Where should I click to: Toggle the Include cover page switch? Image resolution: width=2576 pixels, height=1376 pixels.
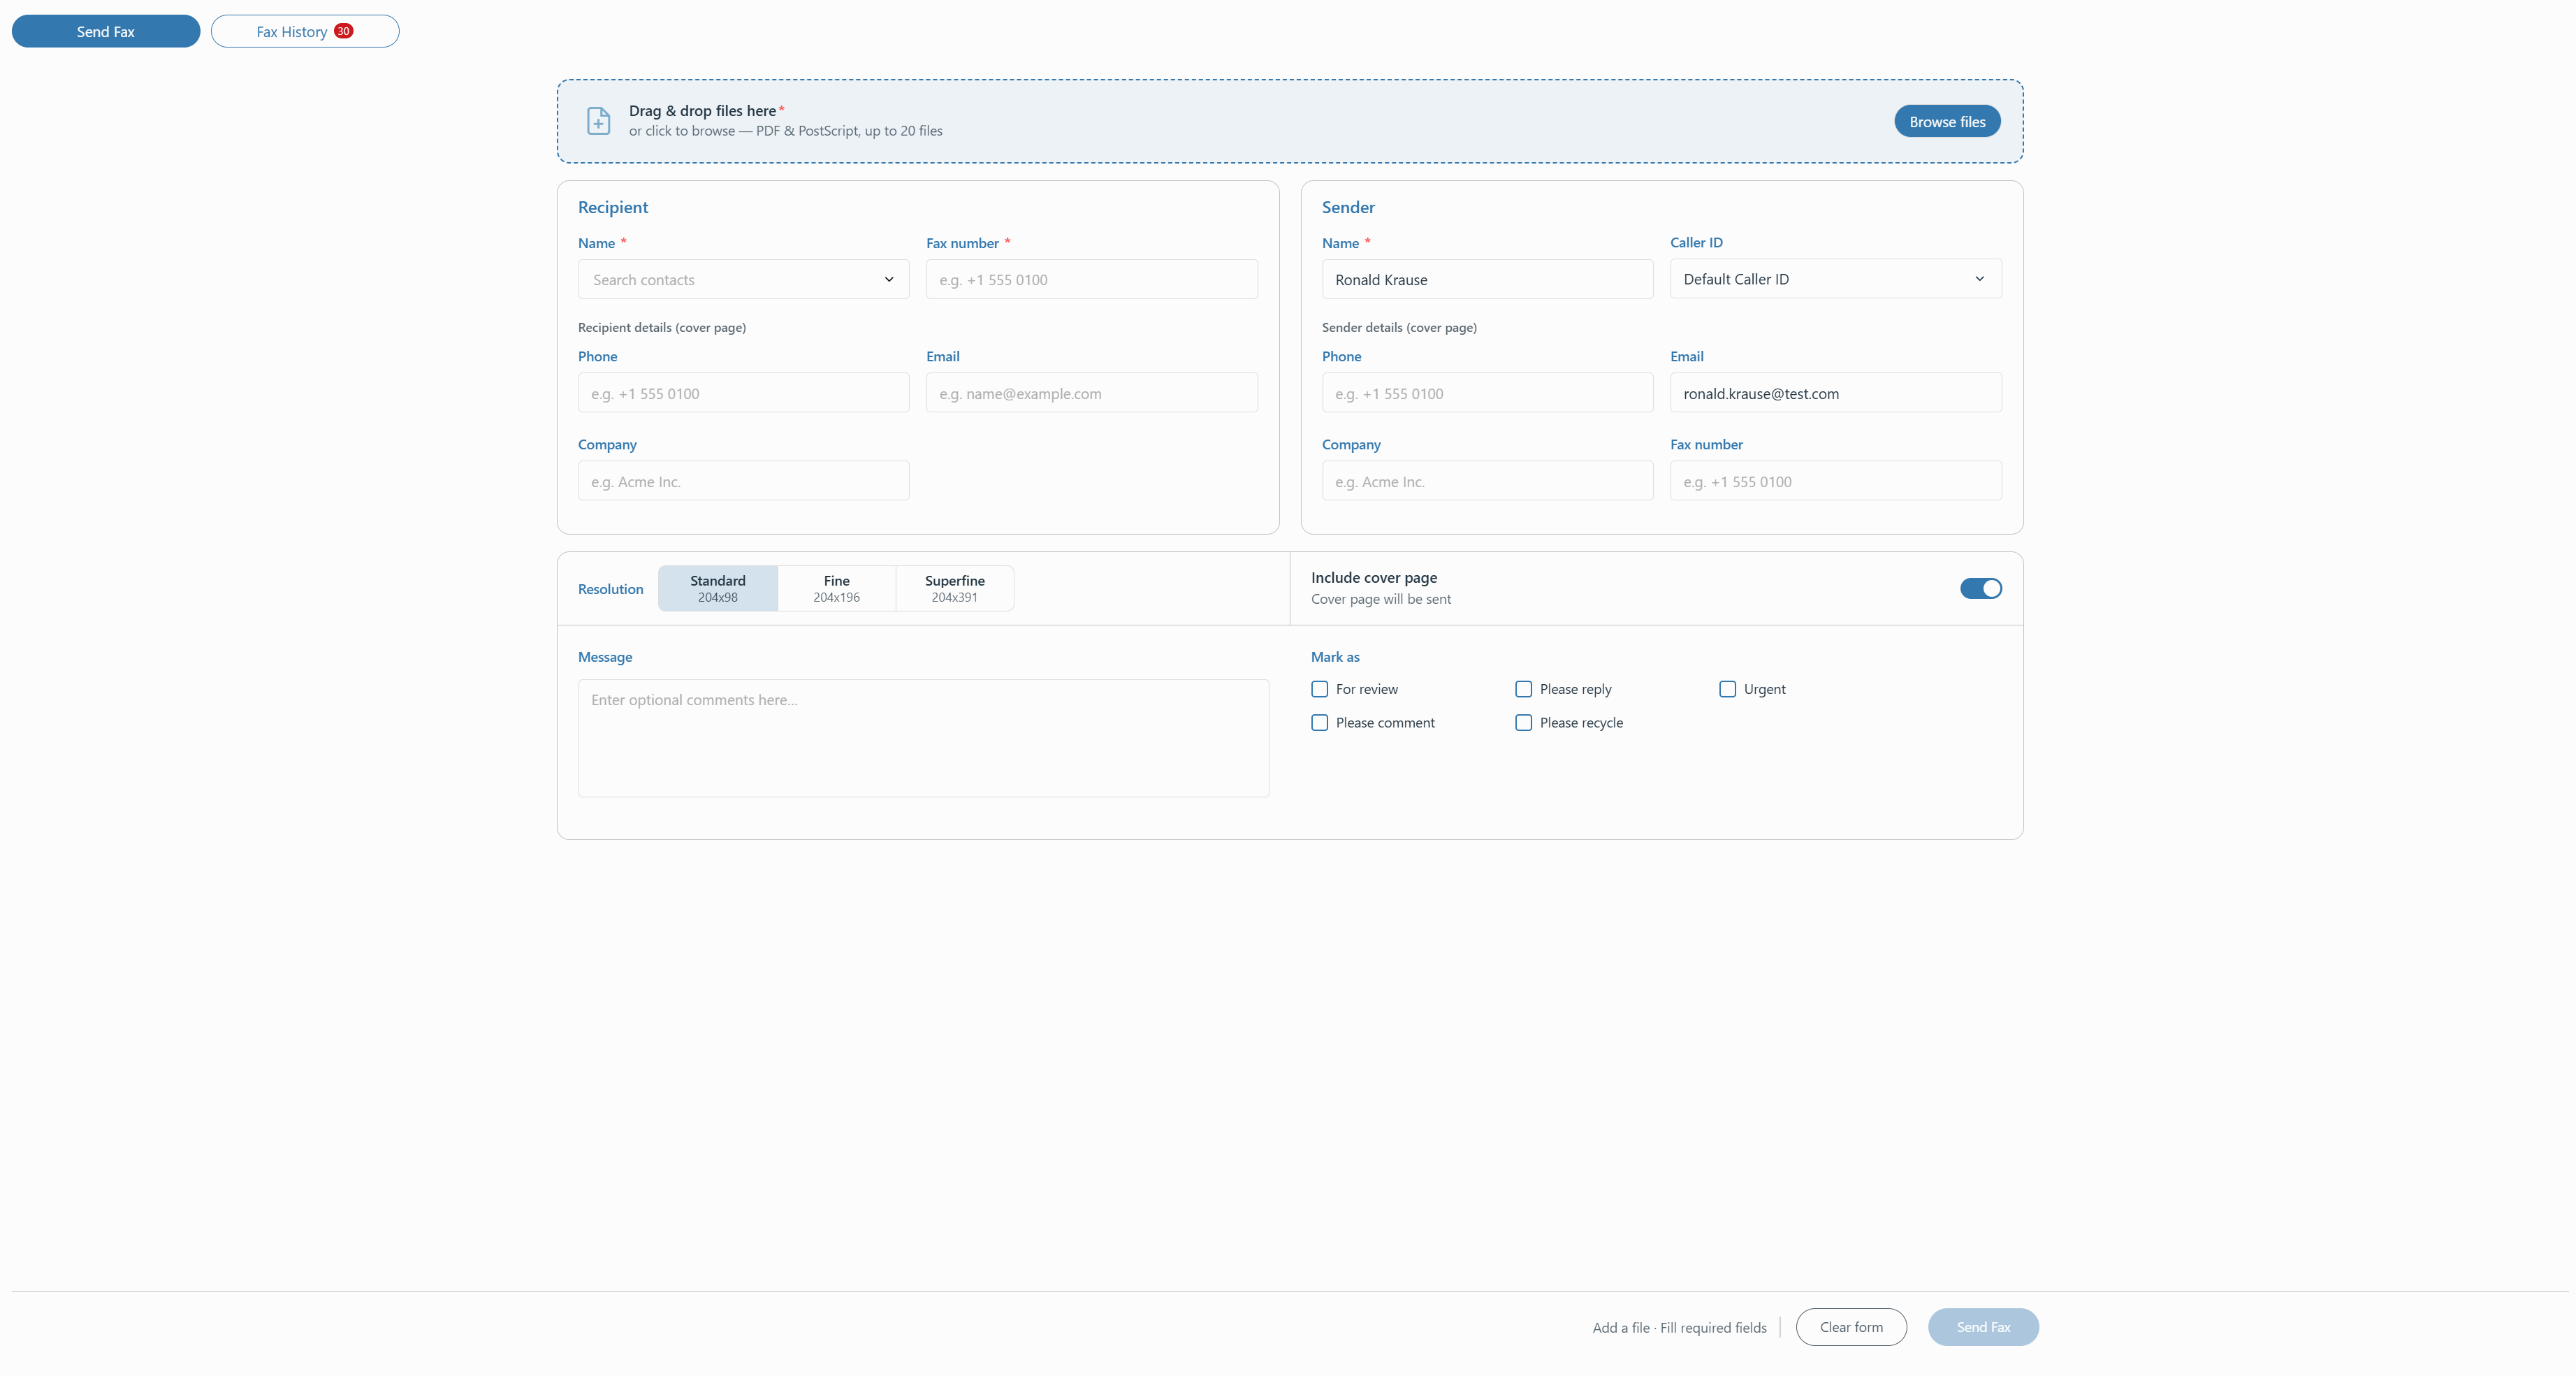coord(1980,588)
